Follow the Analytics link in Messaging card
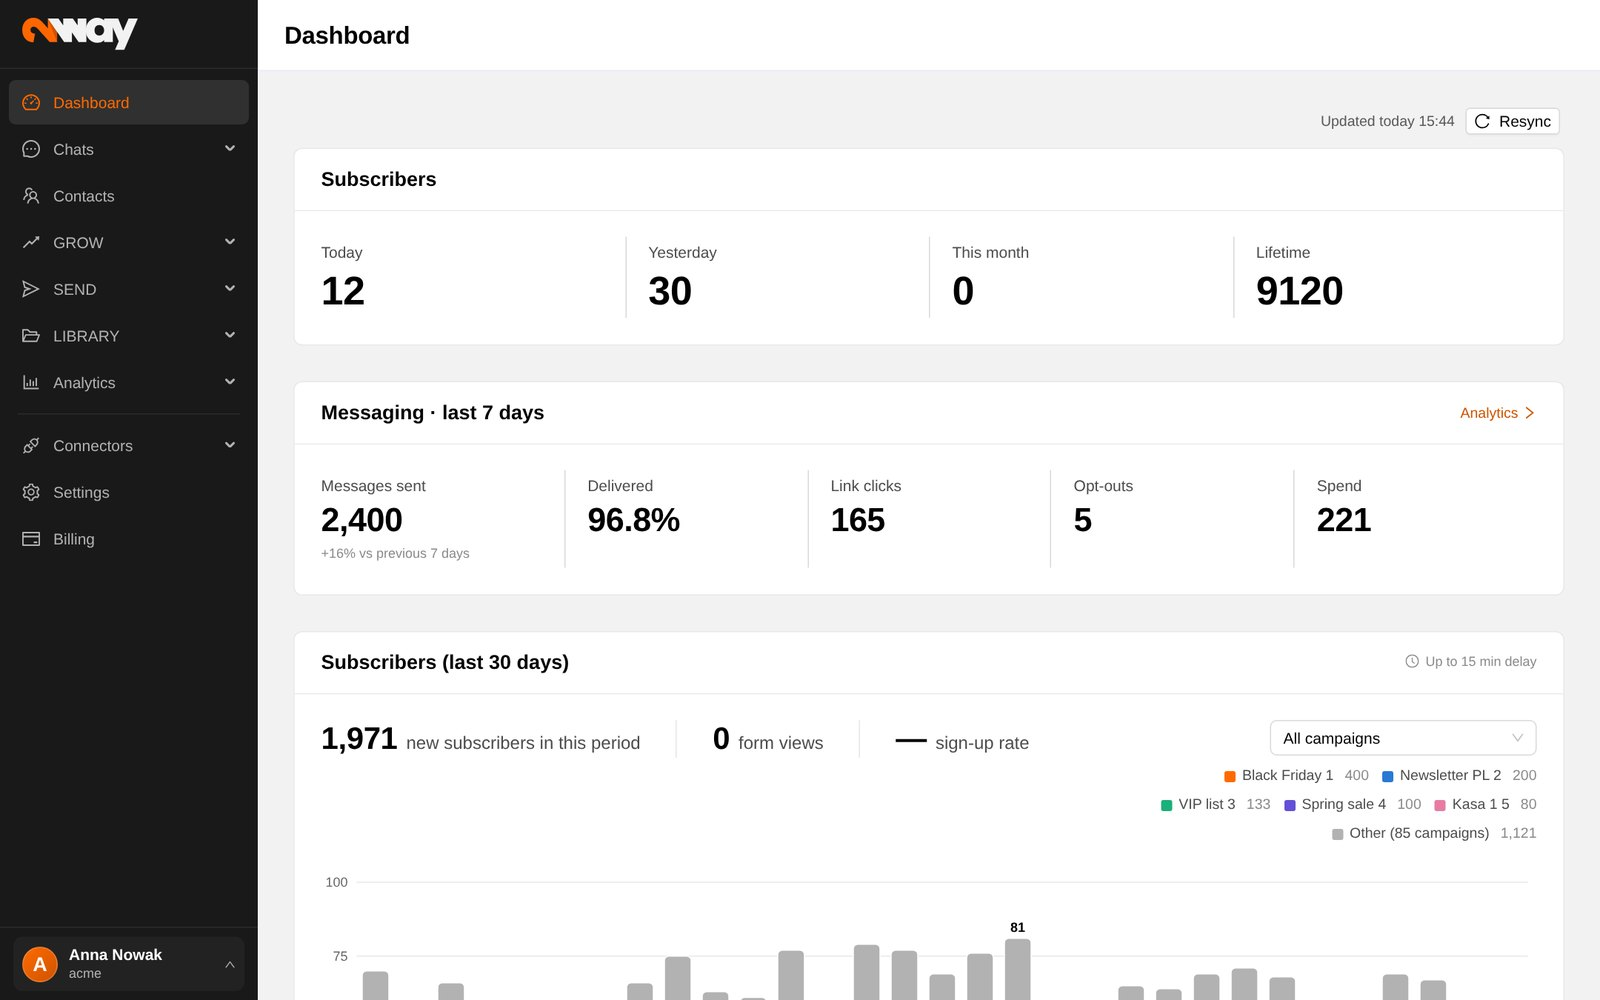Viewport: 1600px width, 1000px height. (x=1497, y=413)
